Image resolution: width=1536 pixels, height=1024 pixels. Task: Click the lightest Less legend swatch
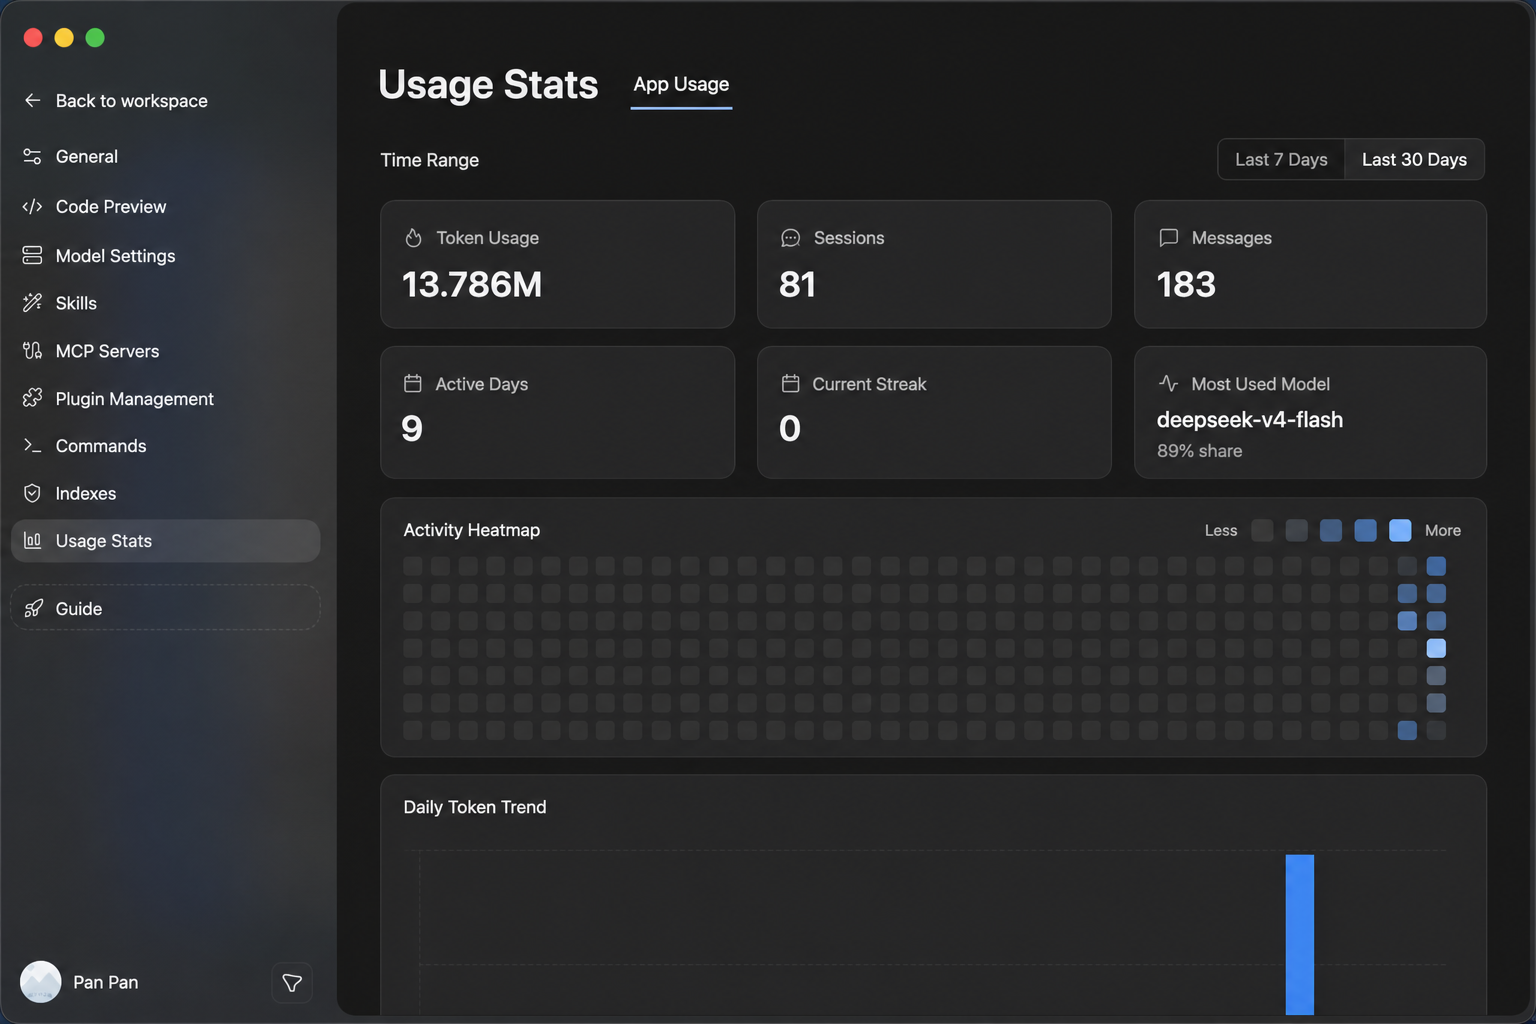coord(1262,530)
